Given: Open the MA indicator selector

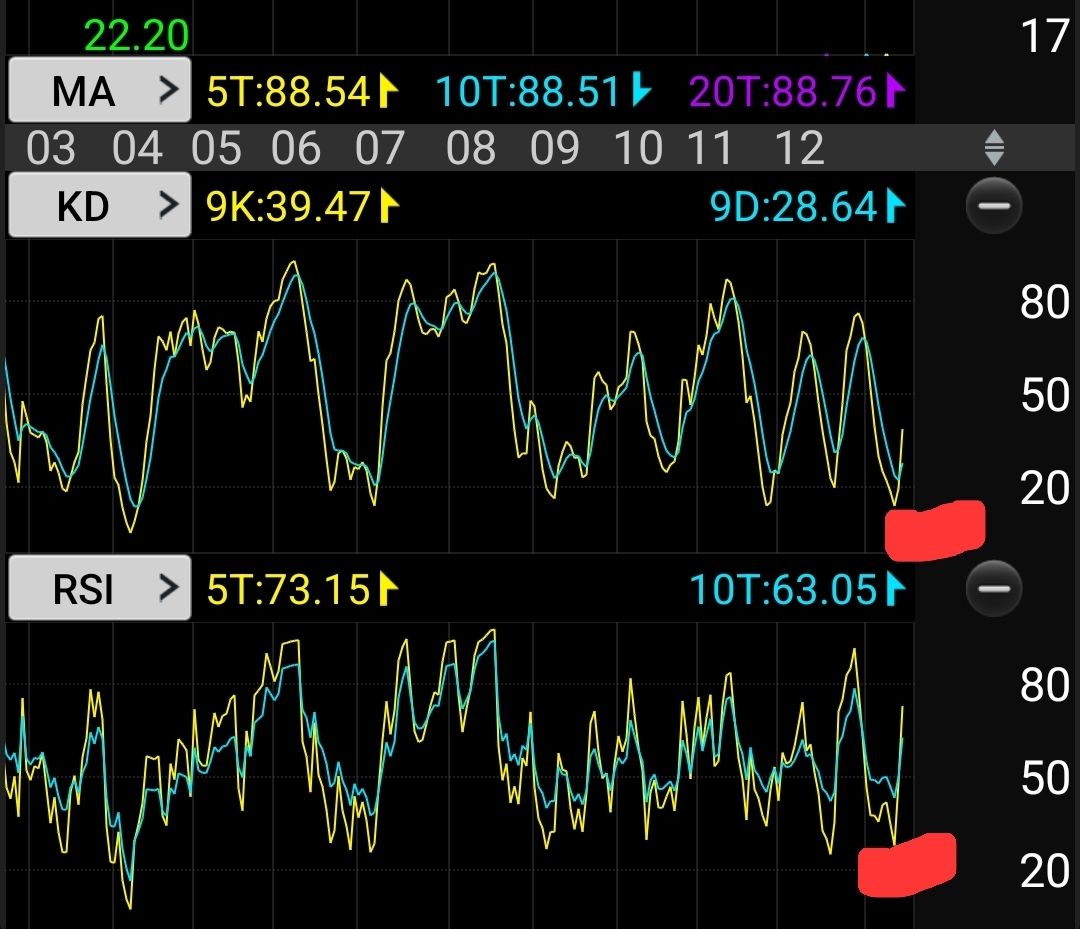Looking at the screenshot, I should click(99, 90).
